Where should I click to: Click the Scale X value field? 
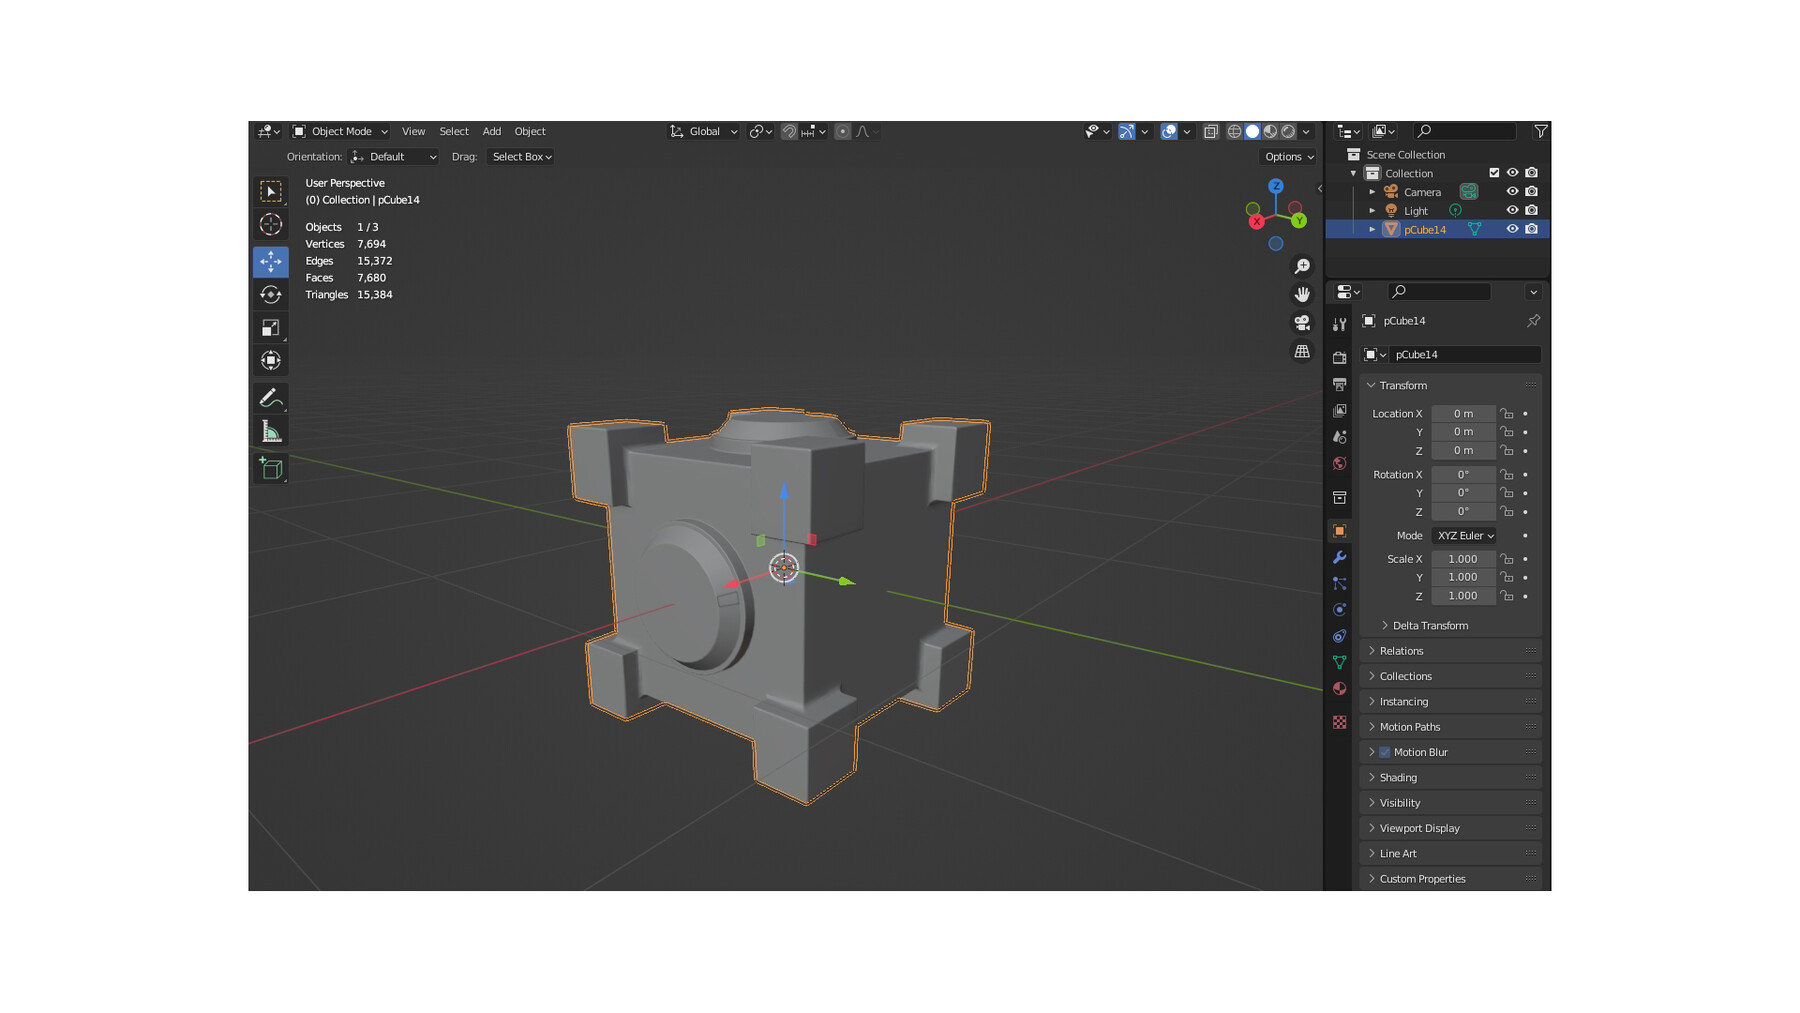(x=1462, y=559)
